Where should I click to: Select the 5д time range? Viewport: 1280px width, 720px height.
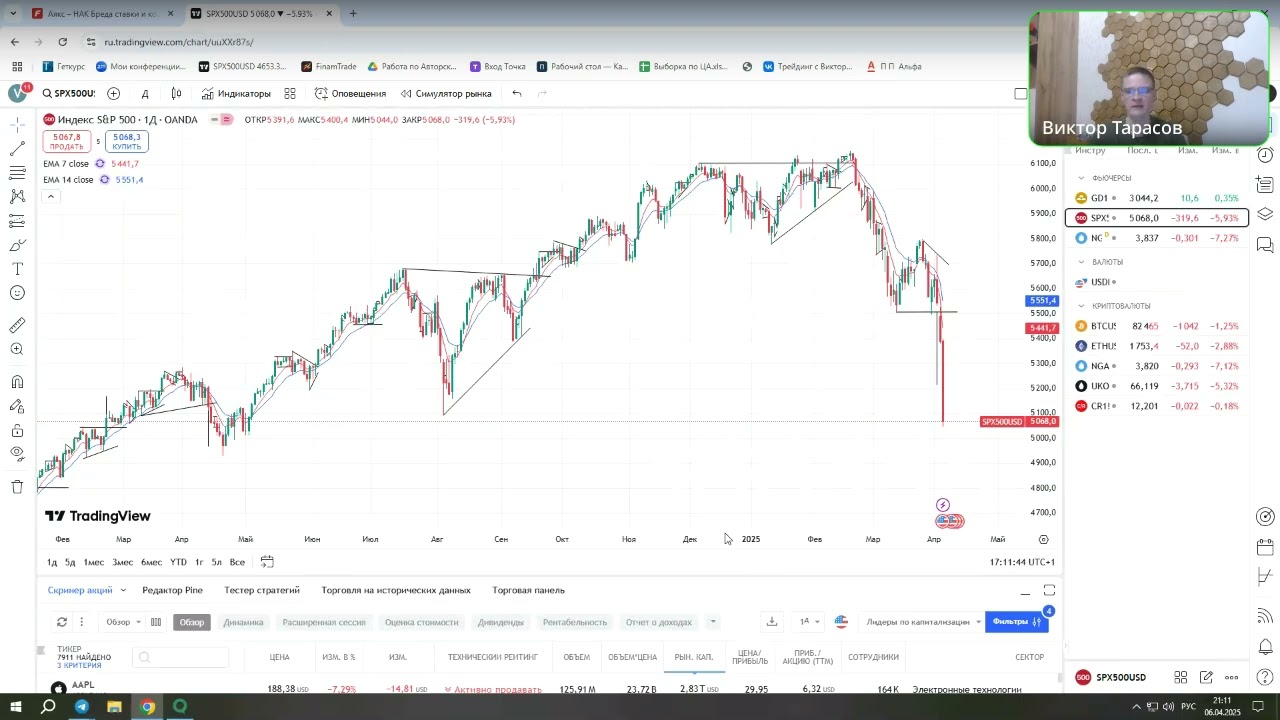70,562
